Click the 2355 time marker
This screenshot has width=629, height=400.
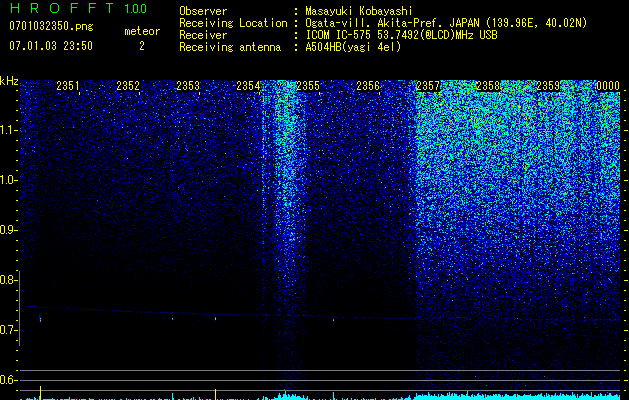coord(308,86)
